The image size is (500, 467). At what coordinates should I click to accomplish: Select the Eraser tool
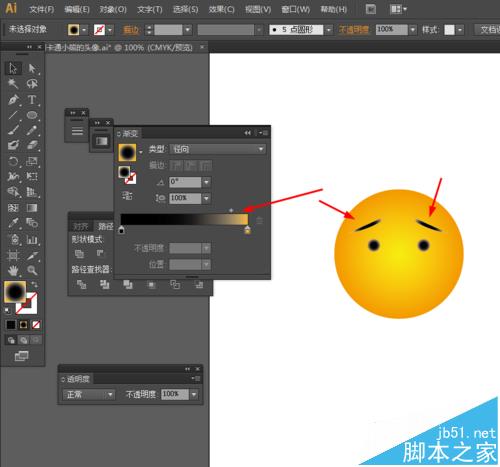[x=32, y=145]
